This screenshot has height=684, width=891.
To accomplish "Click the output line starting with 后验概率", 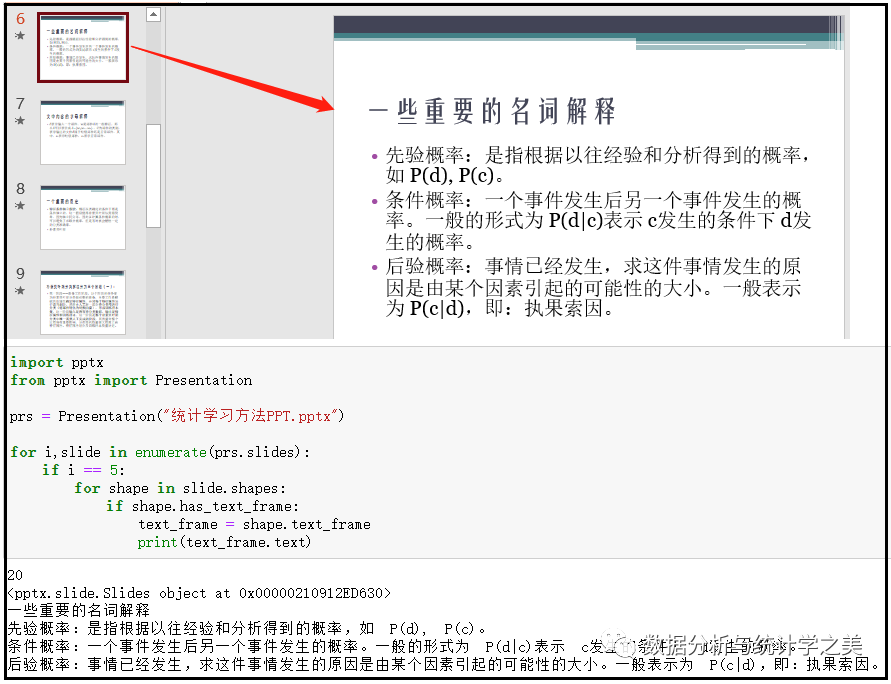I will (444, 664).
